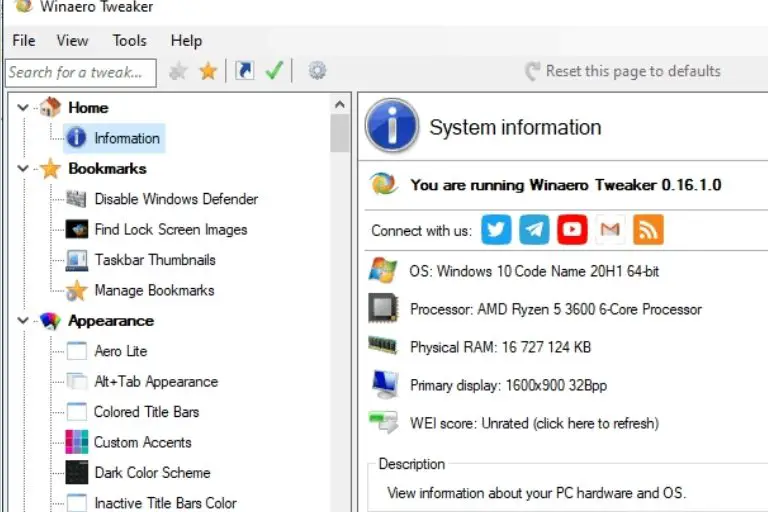The width and height of the screenshot is (768, 512).
Task: Select Custom Accents tree item
Action: click(143, 442)
